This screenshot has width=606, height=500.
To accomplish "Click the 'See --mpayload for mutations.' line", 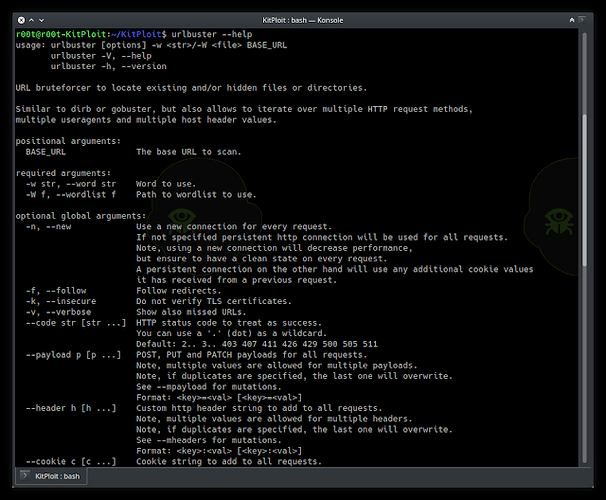I will click(x=209, y=387).
